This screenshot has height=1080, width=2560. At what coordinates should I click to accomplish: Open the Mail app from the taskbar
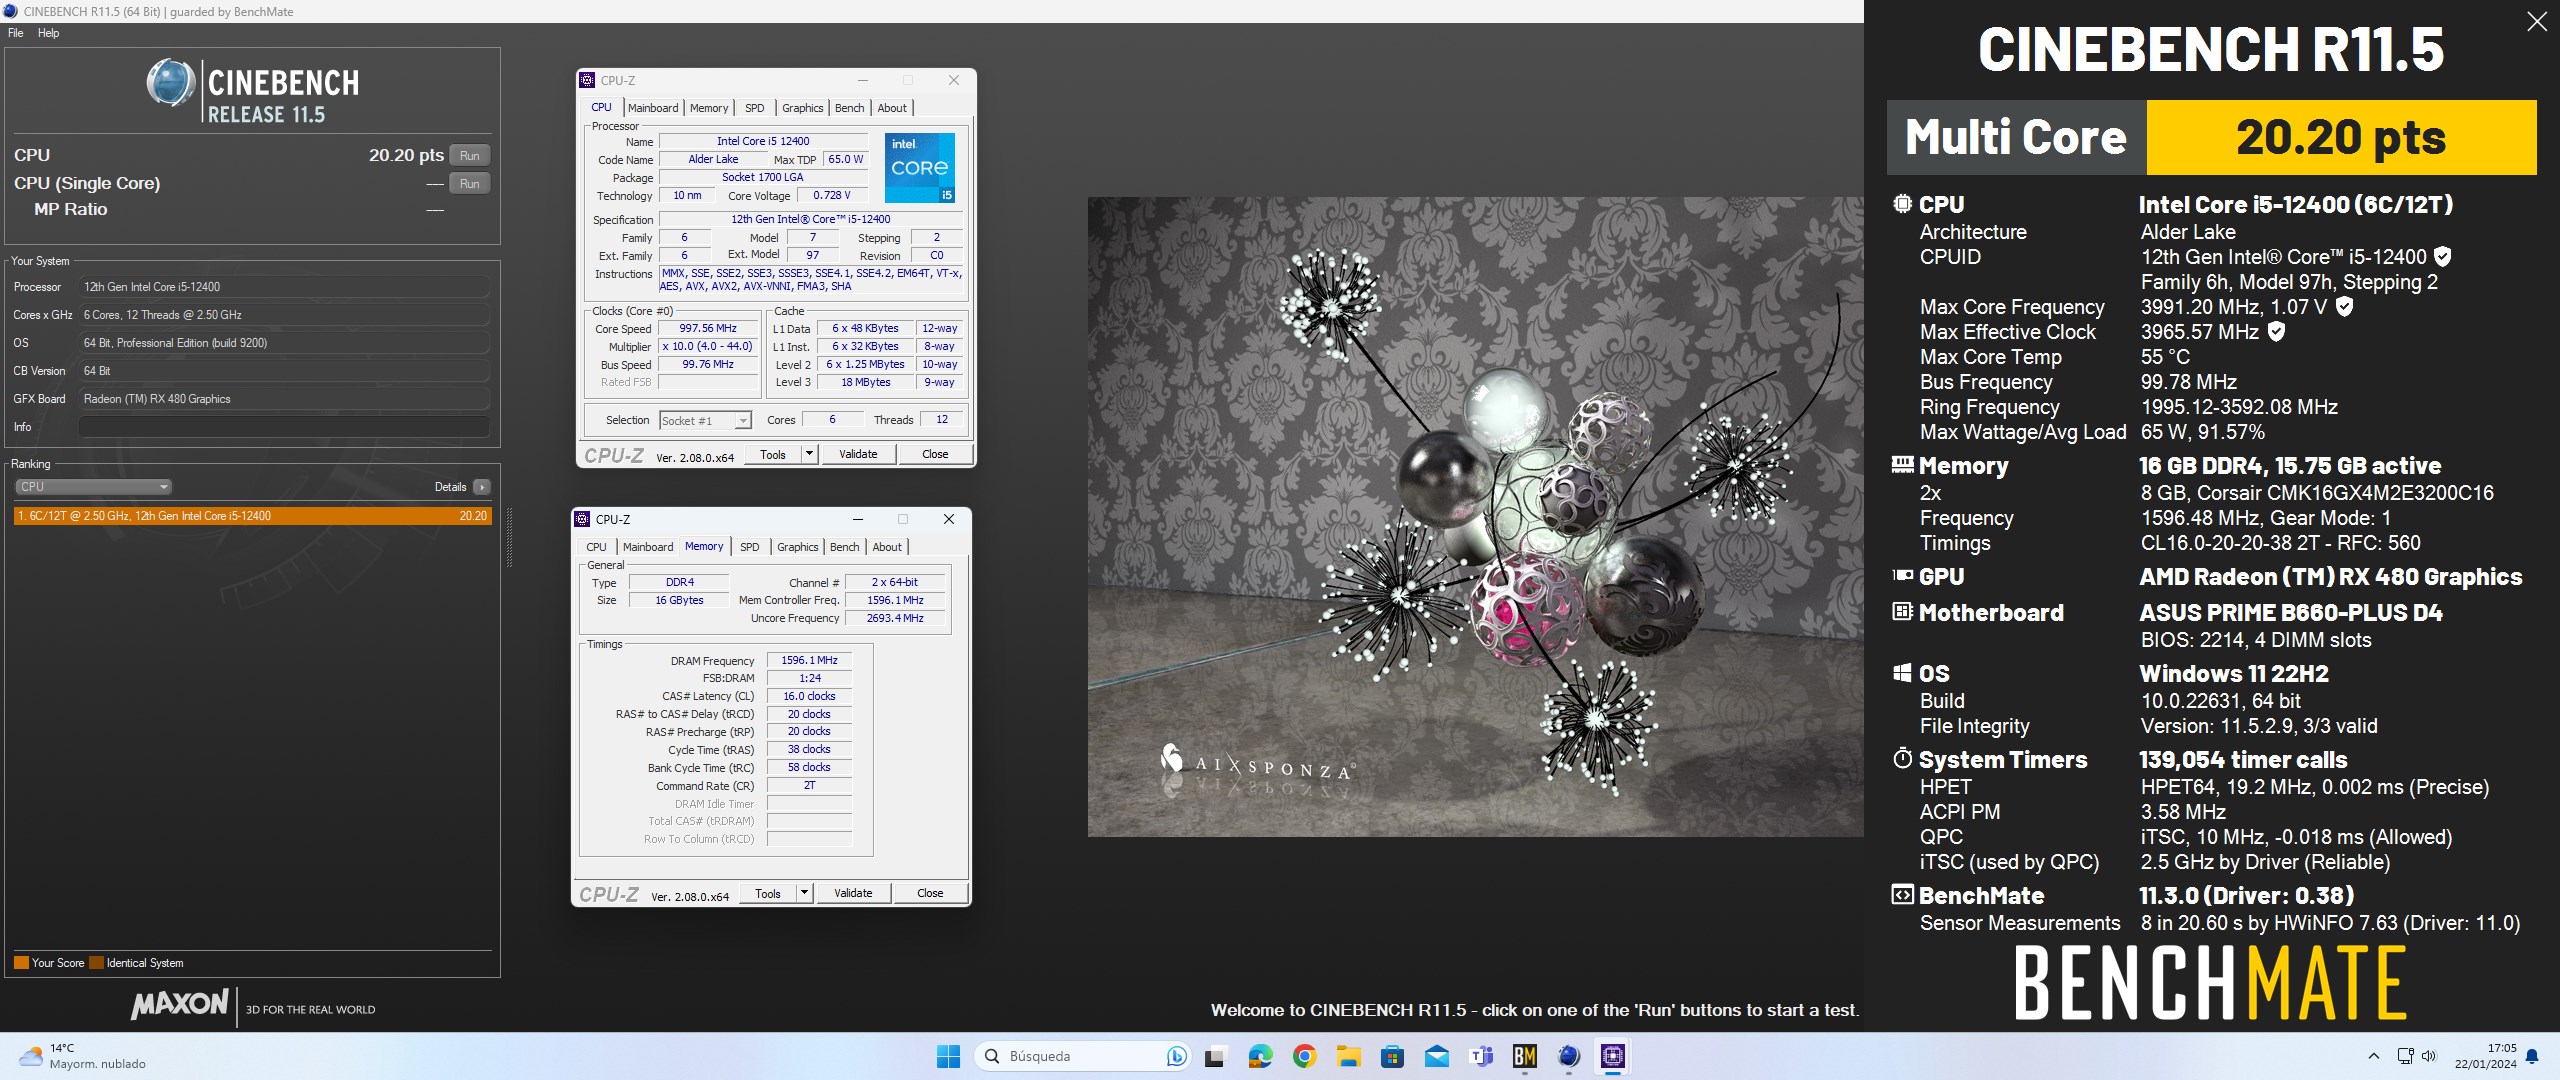coord(1436,1056)
